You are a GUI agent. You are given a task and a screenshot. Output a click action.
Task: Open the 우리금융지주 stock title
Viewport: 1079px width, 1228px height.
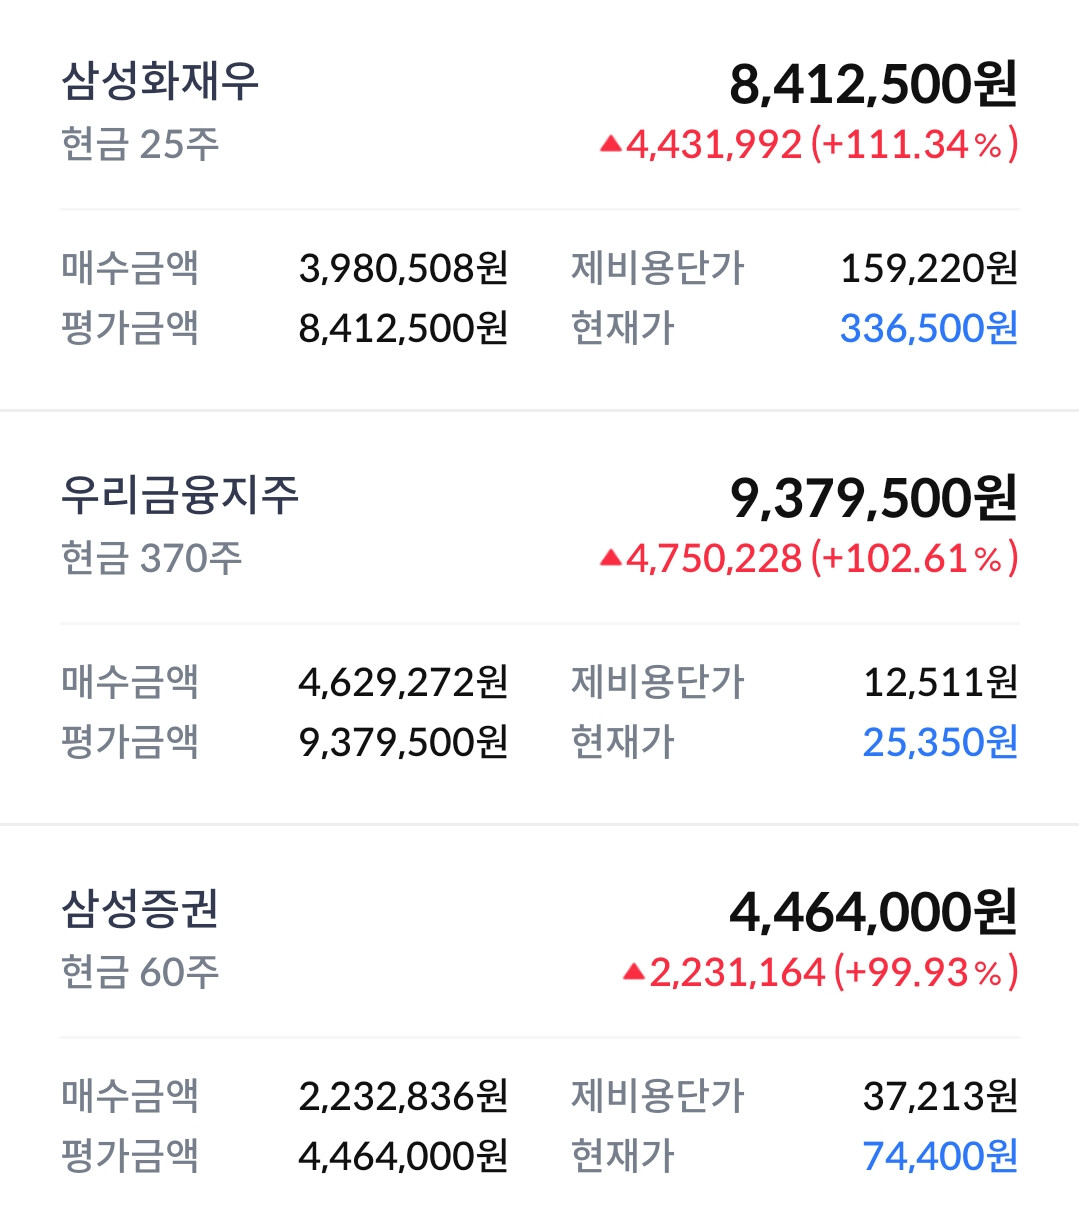(x=180, y=495)
